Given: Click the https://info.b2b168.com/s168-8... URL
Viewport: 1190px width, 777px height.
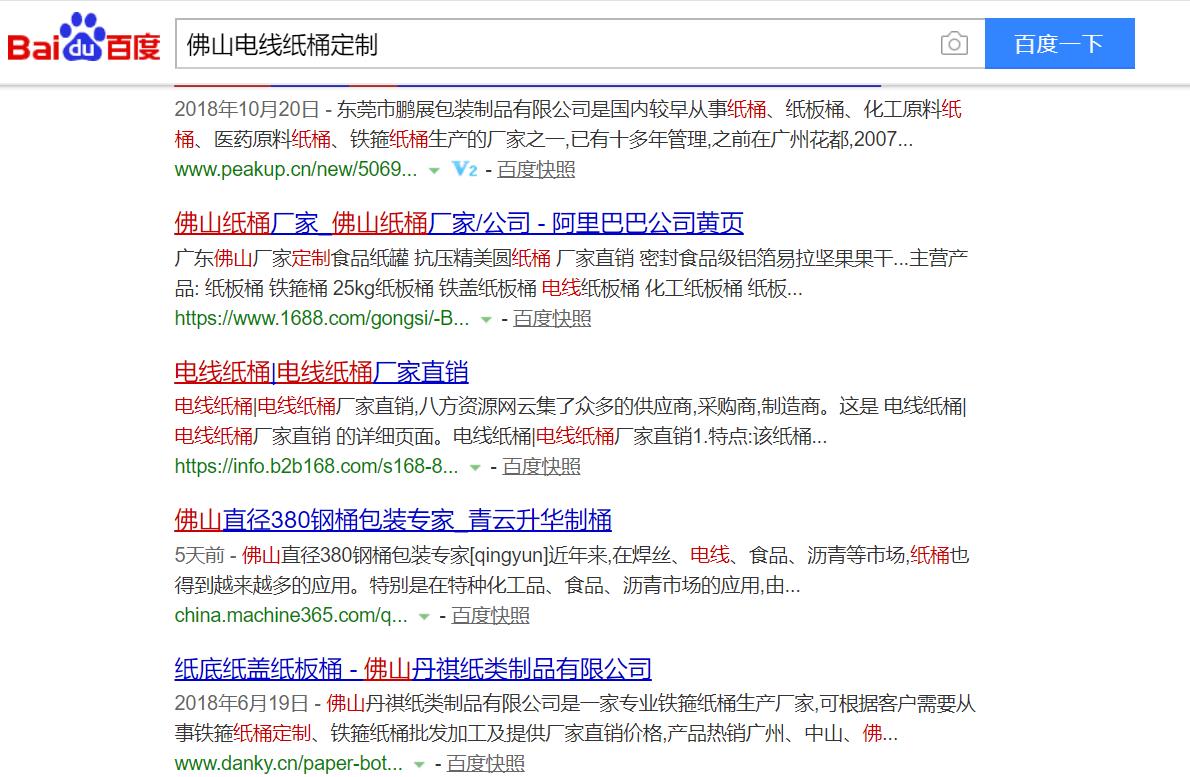Looking at the screenshot, I should (316, 466).
